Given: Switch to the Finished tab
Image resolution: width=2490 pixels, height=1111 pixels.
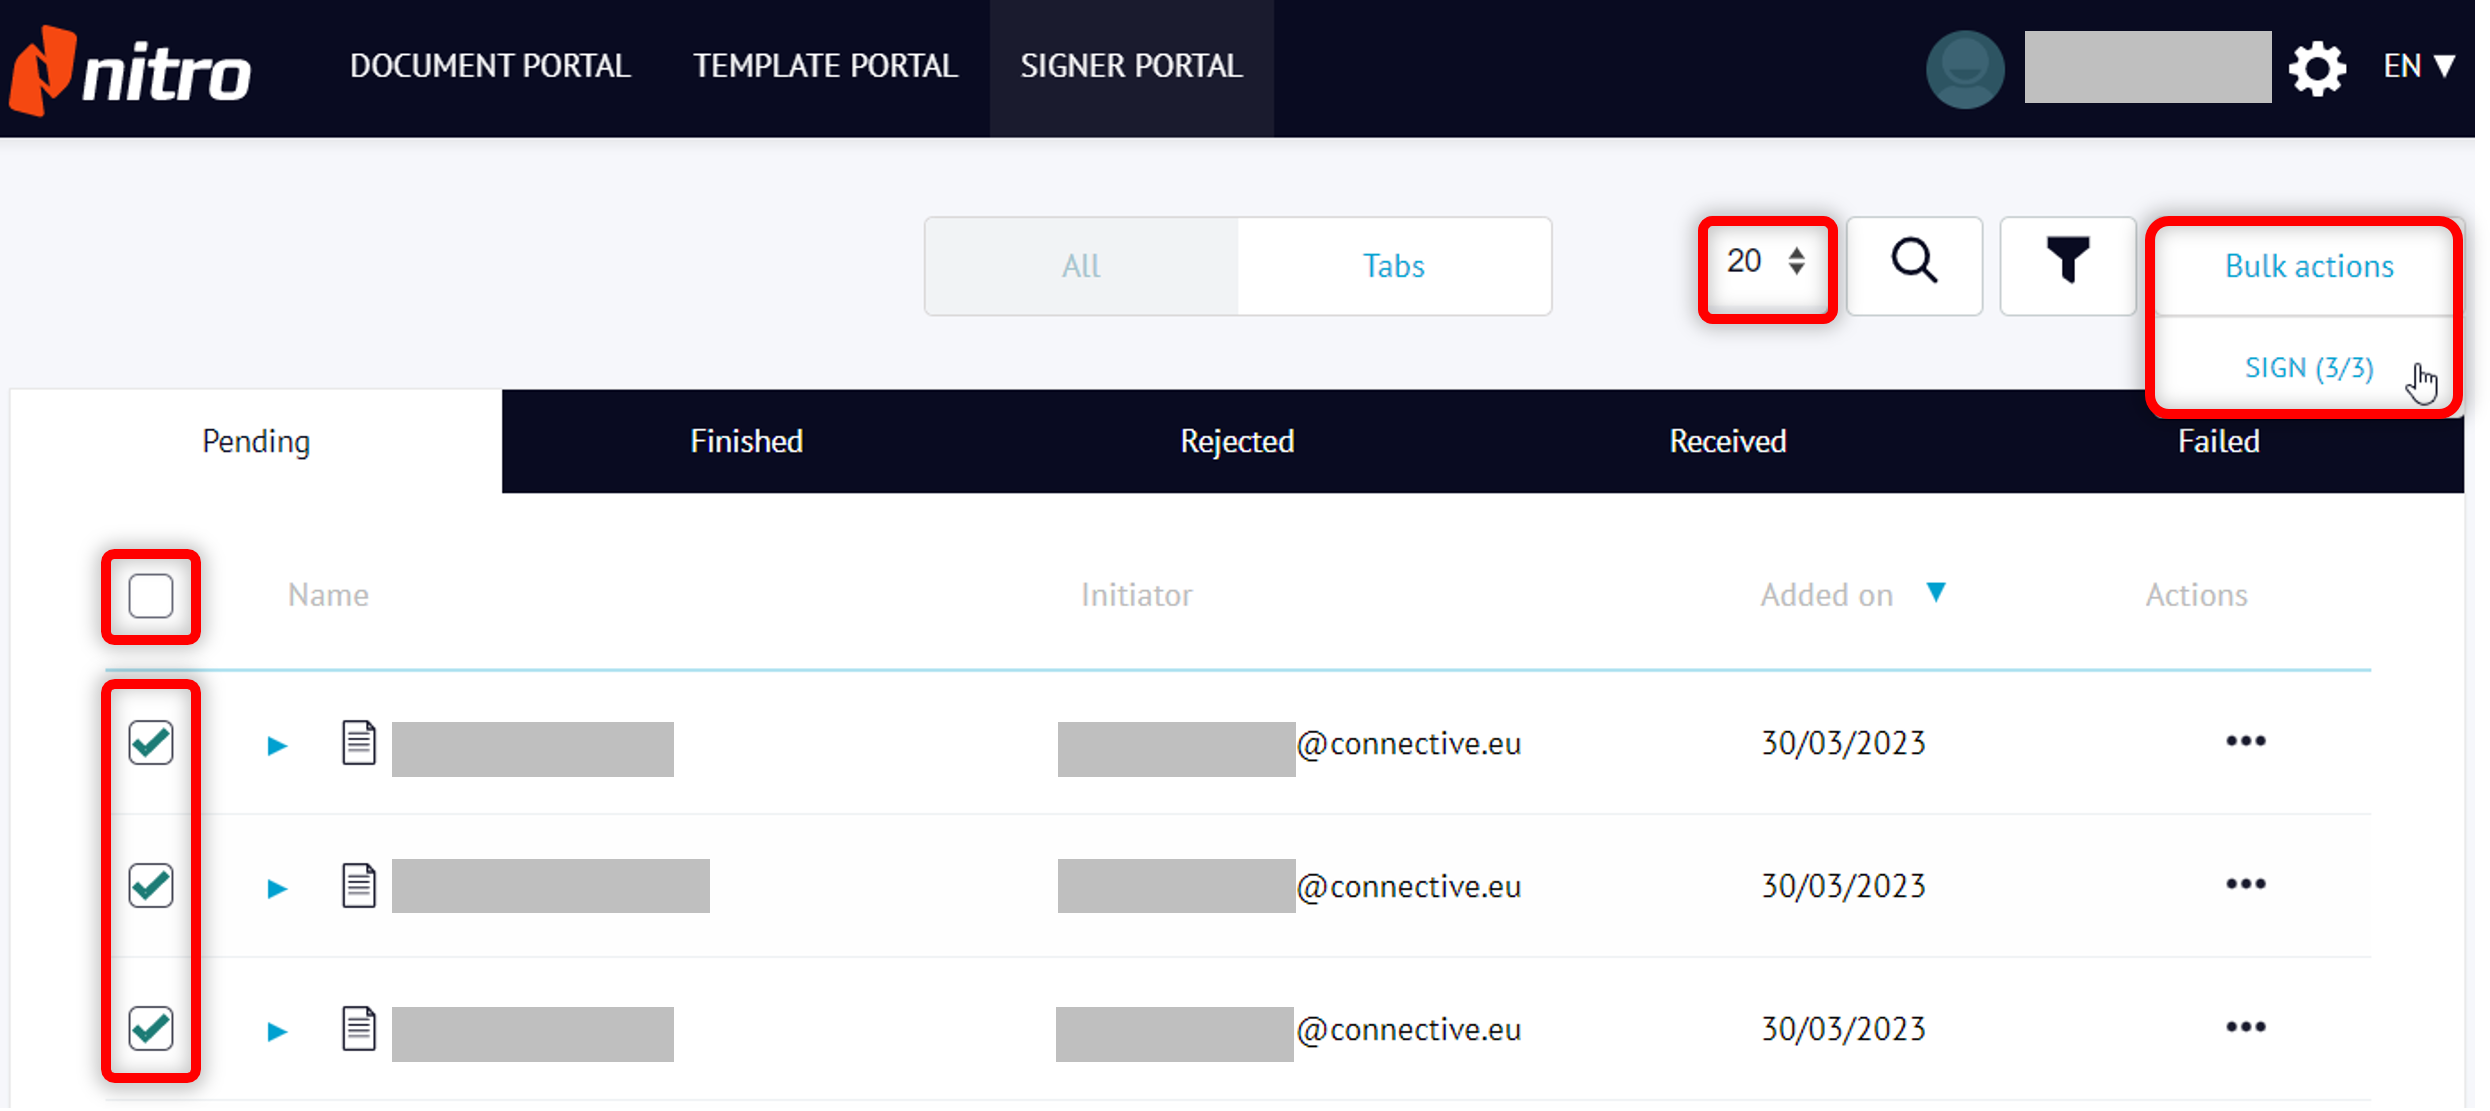Looking at the screenshot, I should click(x=746, y=441).
